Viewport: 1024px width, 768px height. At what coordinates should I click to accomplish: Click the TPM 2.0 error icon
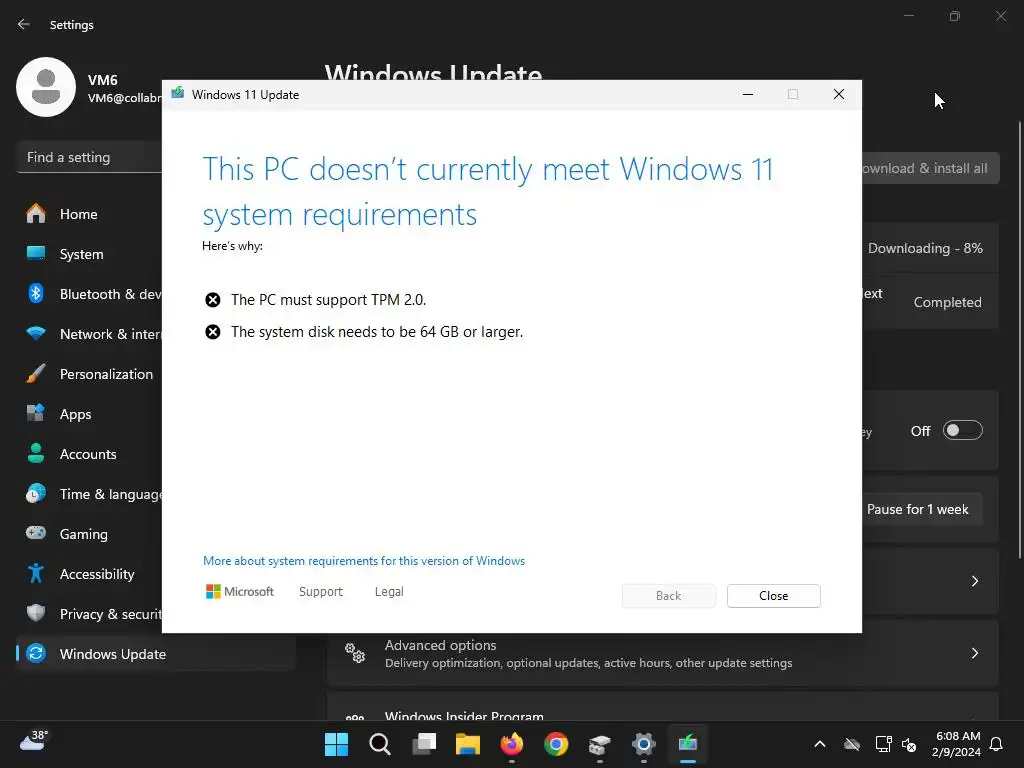tap(213, 300)
